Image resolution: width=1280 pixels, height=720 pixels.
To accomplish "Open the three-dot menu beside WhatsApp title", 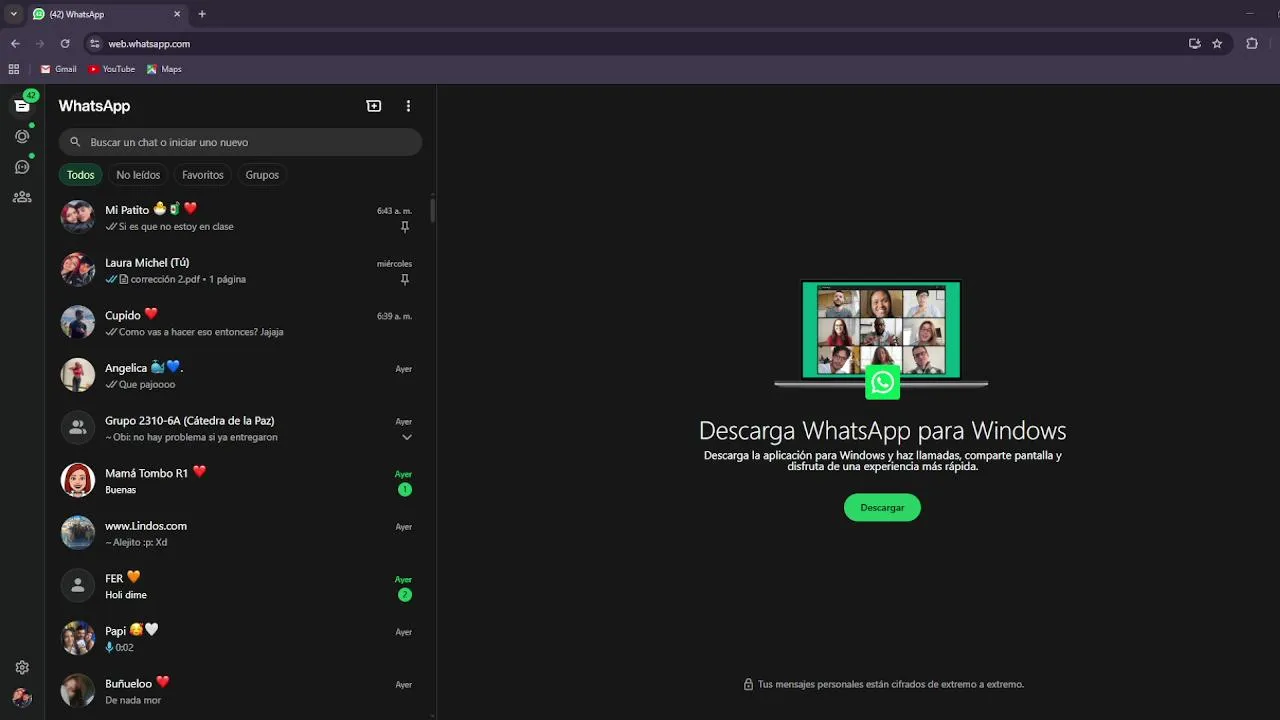I will coord(408,106).
